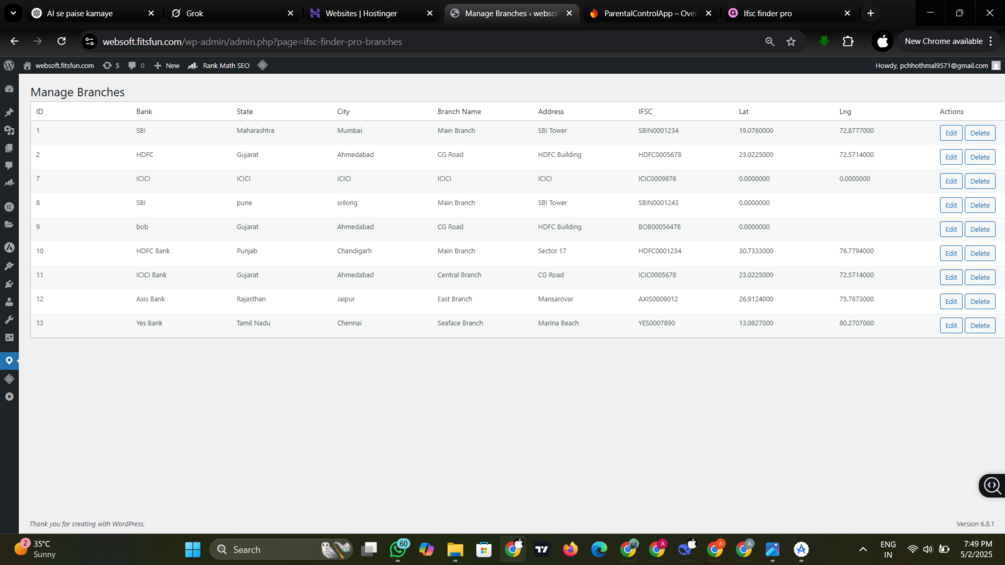Open Howdy user account menu
The height and width of the screenshot is (565, 1005).
pyautogui.click(x=937, y=65)
